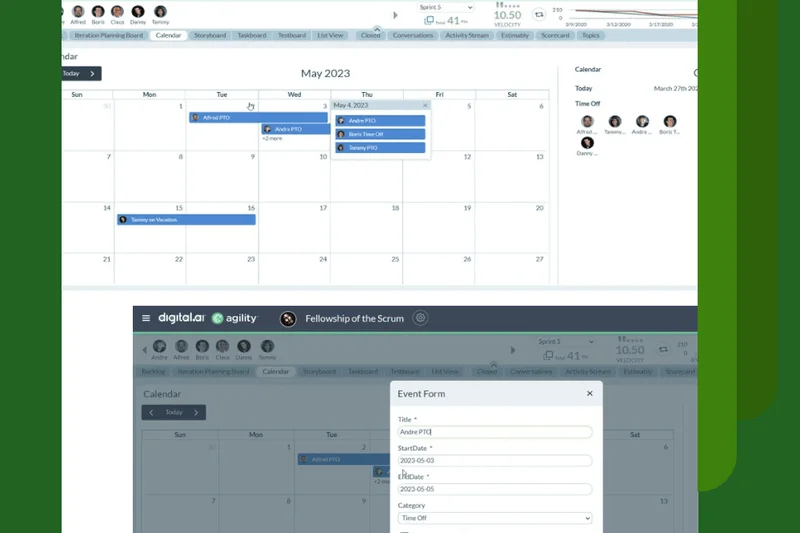
Task: Open the Sprint 5 dropdown in the Fellowship window
Action: pyautogui.click(x=565, y=341)
